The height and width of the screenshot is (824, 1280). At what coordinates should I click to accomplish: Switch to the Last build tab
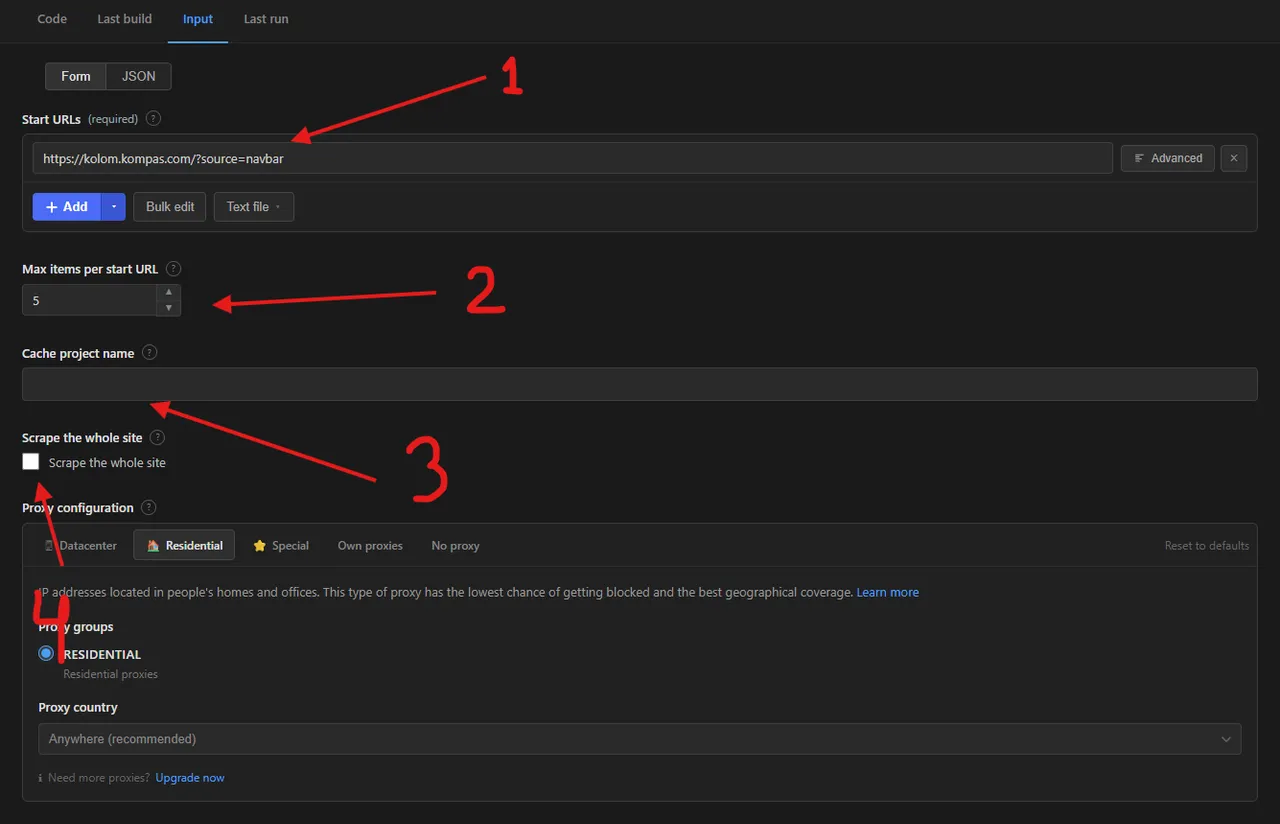coord(125,19)
